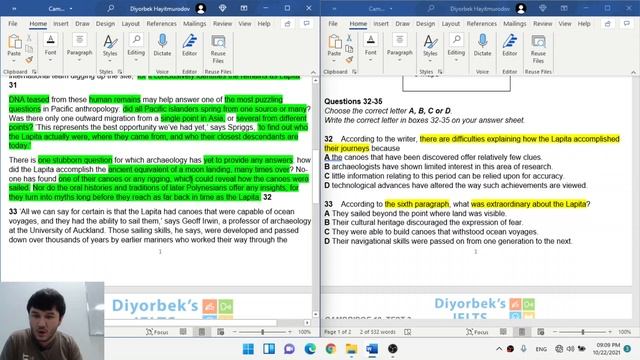Screen dimensions: 640x360
Task: Click Page 1 of 2 indicator
Action: pos(337,332)
